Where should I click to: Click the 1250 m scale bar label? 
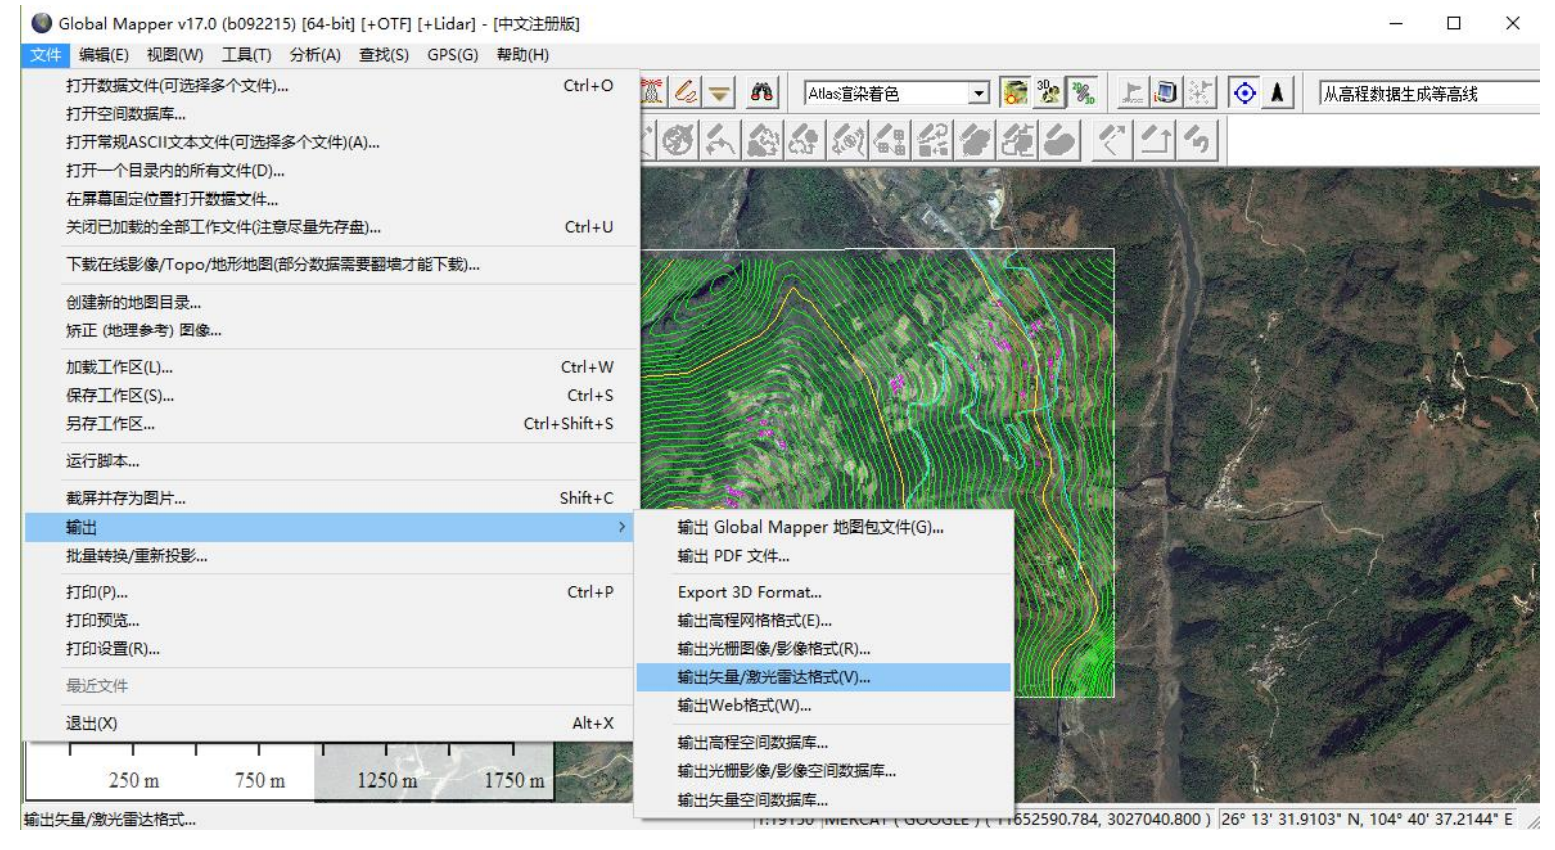(387, 780)
